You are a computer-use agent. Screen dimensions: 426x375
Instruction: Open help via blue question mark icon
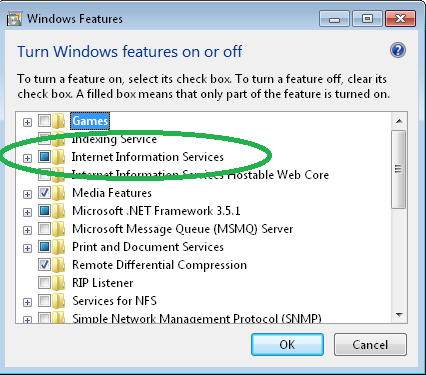(x=398, y=51)
